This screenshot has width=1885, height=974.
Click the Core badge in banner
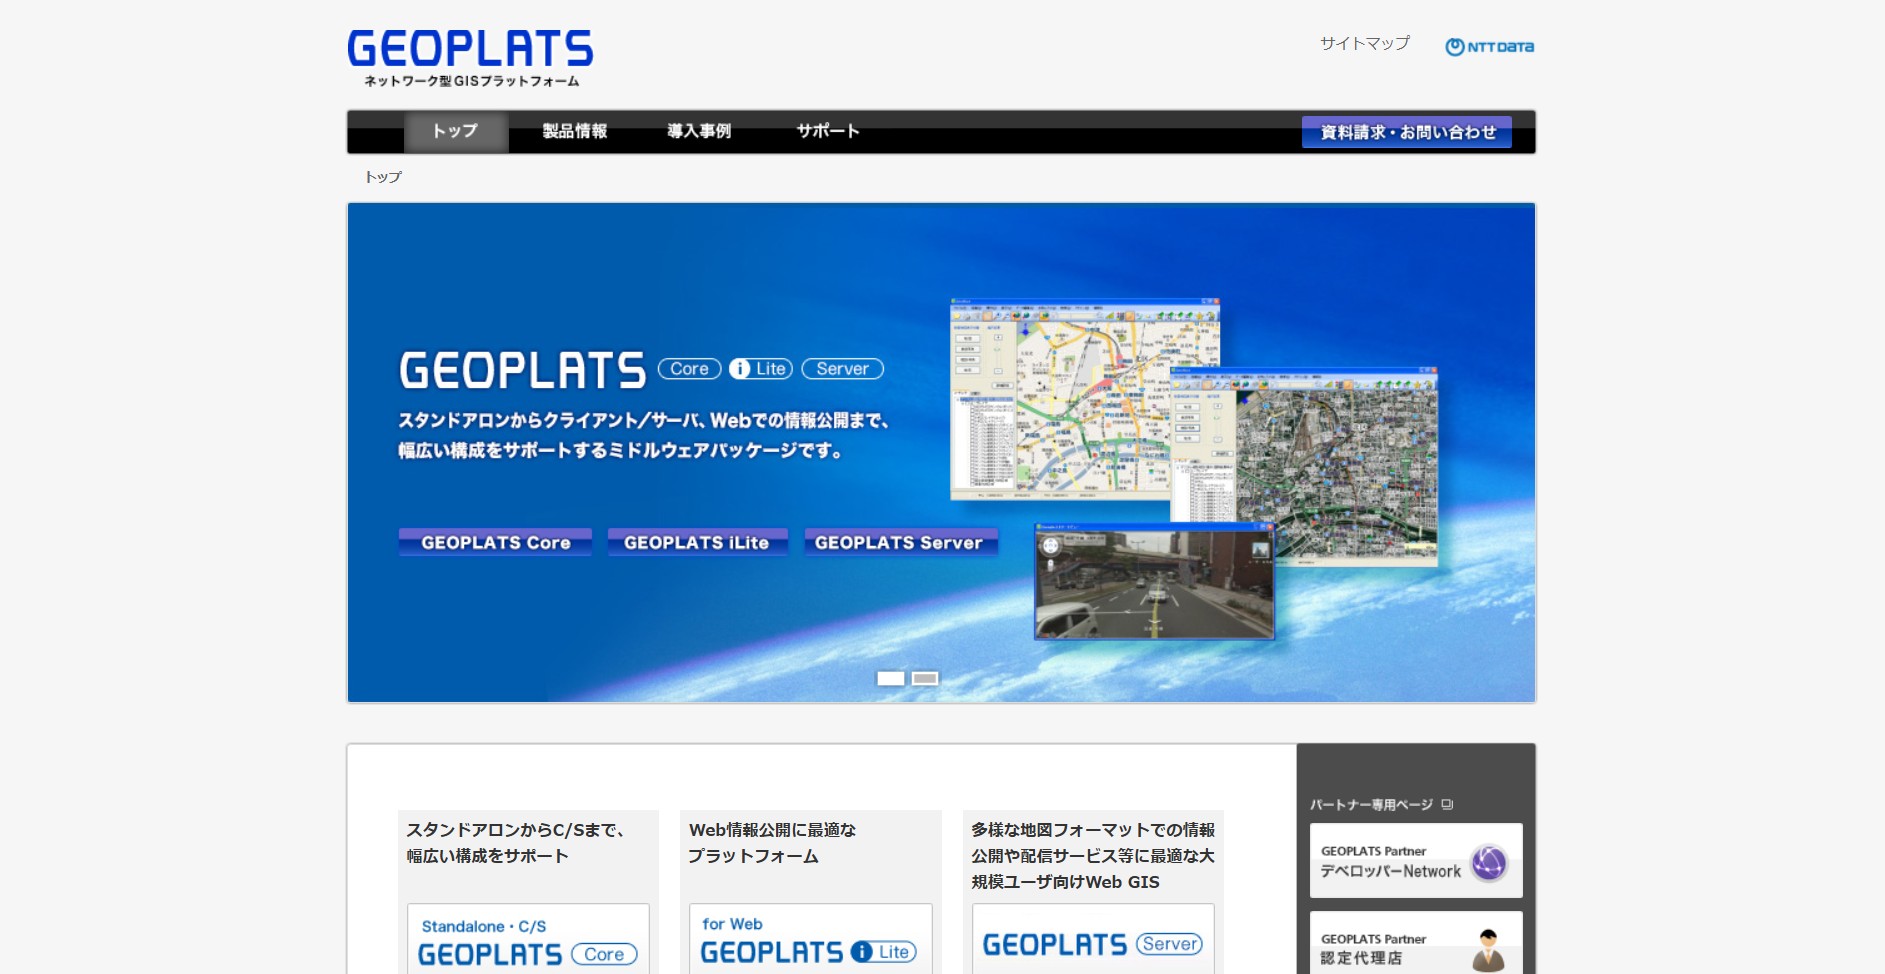689,369
